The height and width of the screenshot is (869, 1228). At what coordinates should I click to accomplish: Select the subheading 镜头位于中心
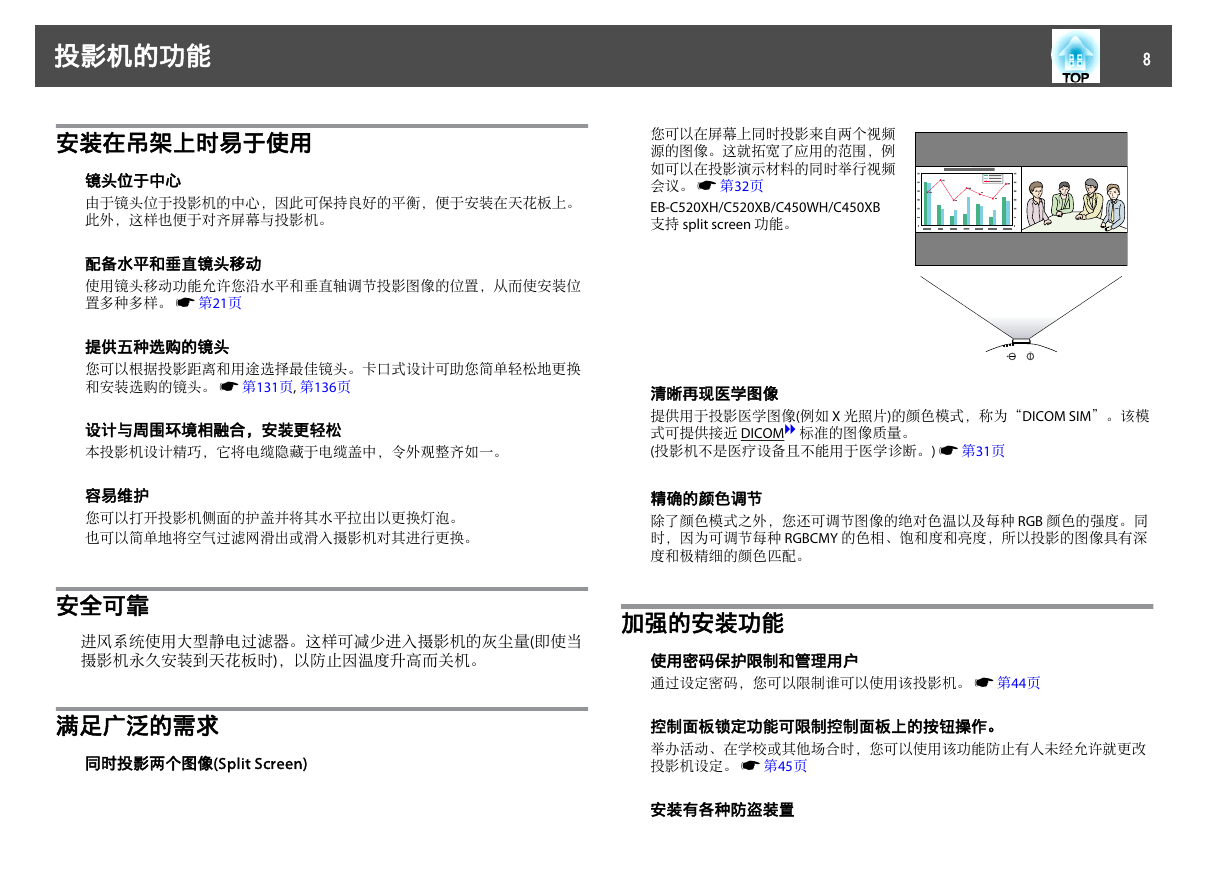(x=133, y=181)
